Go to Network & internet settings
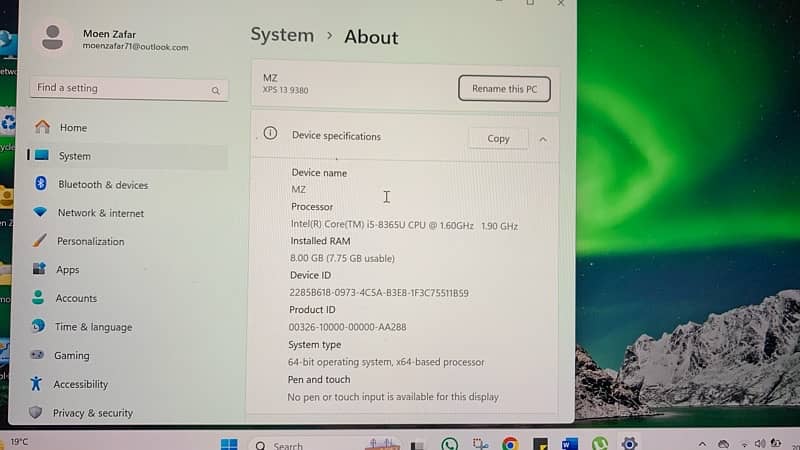The image size is (800, 450). [x=100, y=213]
